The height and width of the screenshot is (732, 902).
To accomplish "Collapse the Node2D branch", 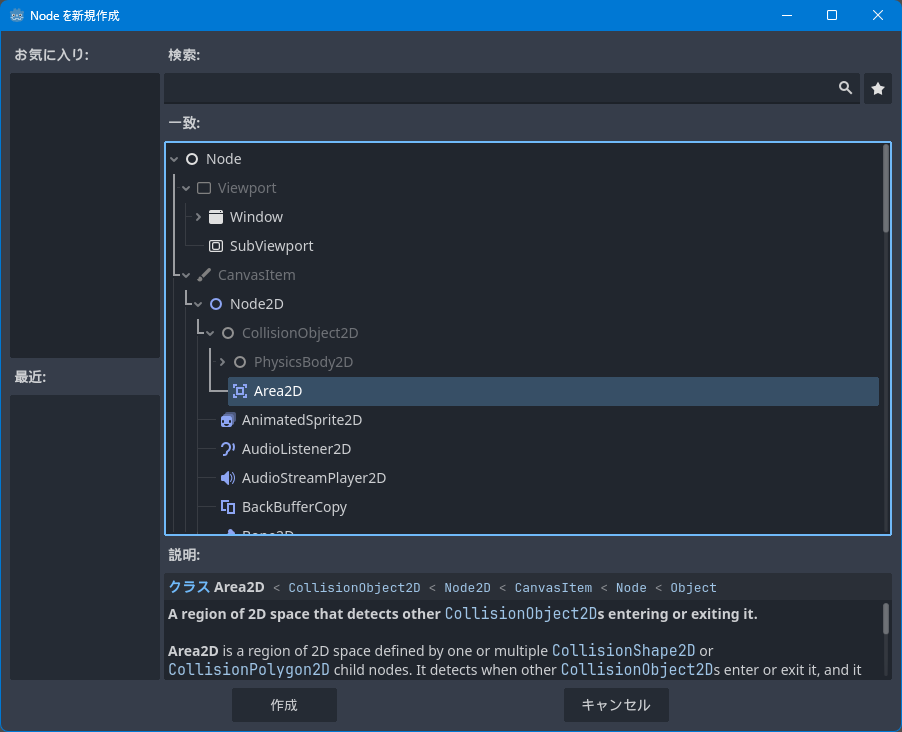I will coord(198,304).
